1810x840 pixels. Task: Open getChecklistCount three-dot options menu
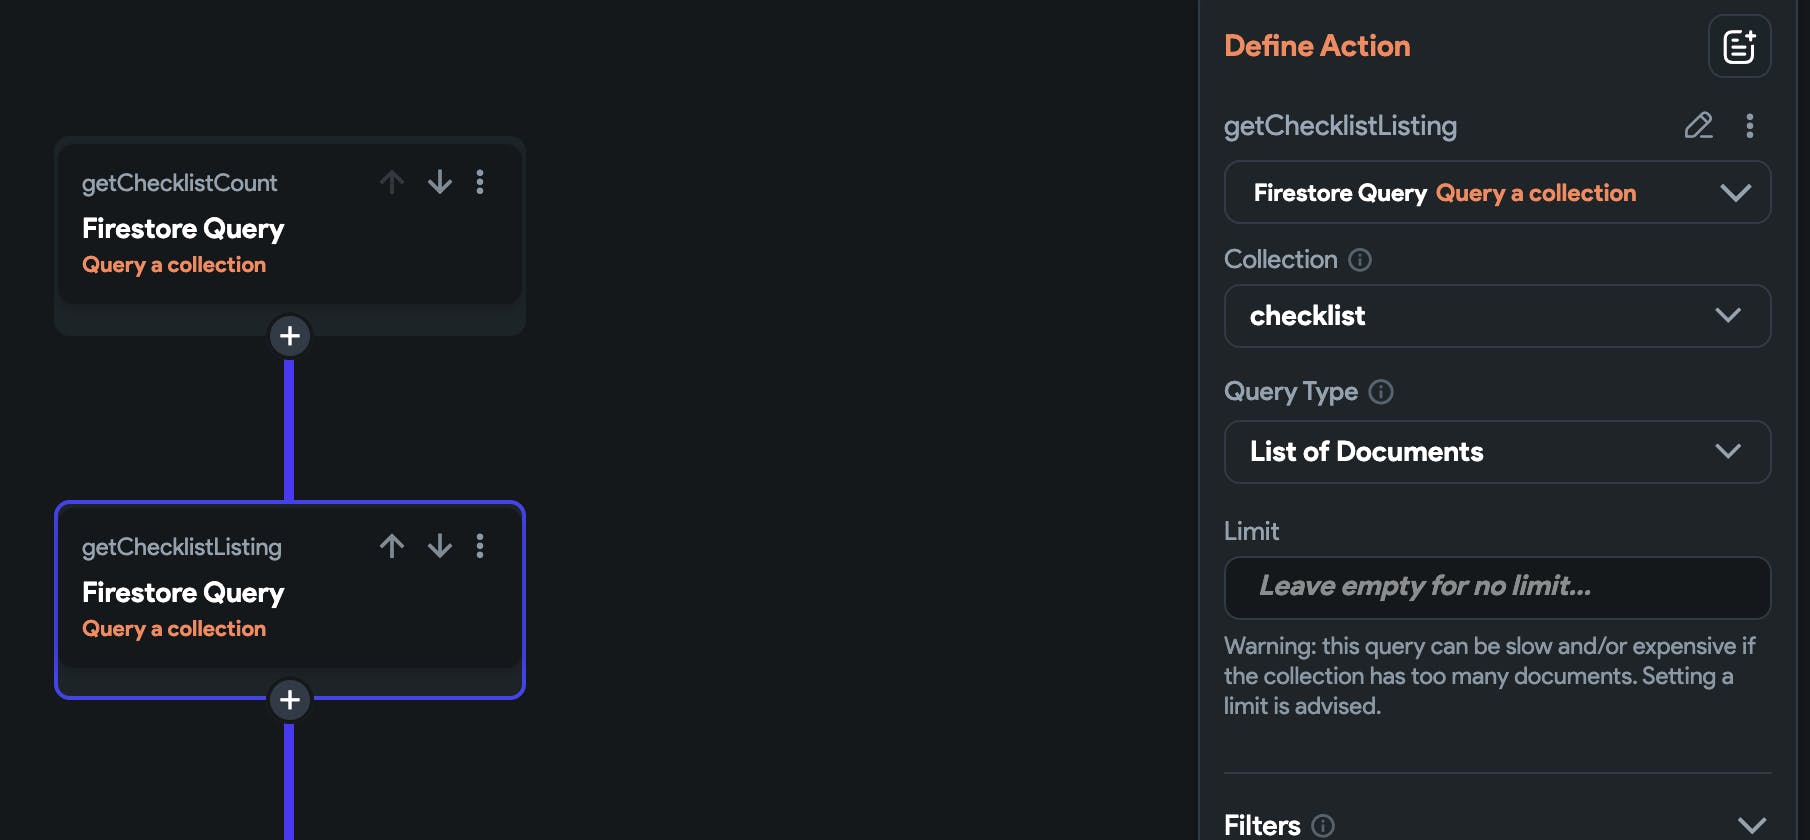[480, 182]
